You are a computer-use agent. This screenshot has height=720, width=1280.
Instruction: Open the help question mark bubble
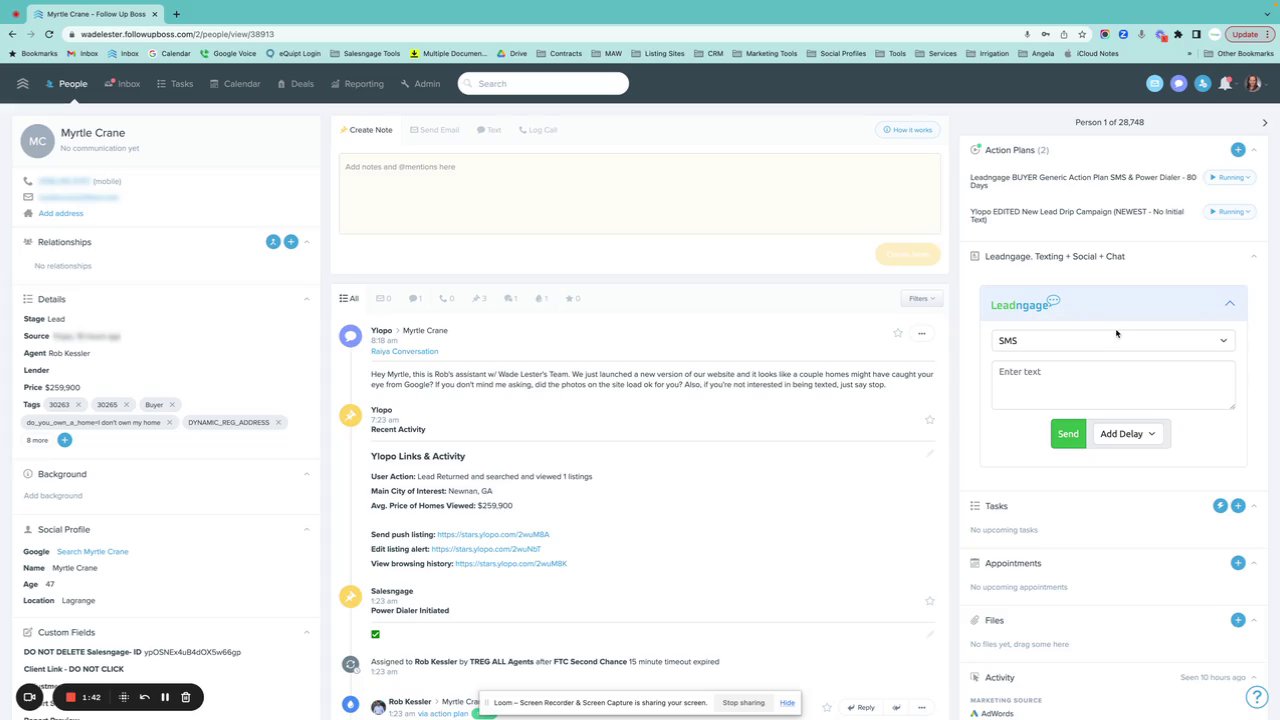click(1257, 697)
